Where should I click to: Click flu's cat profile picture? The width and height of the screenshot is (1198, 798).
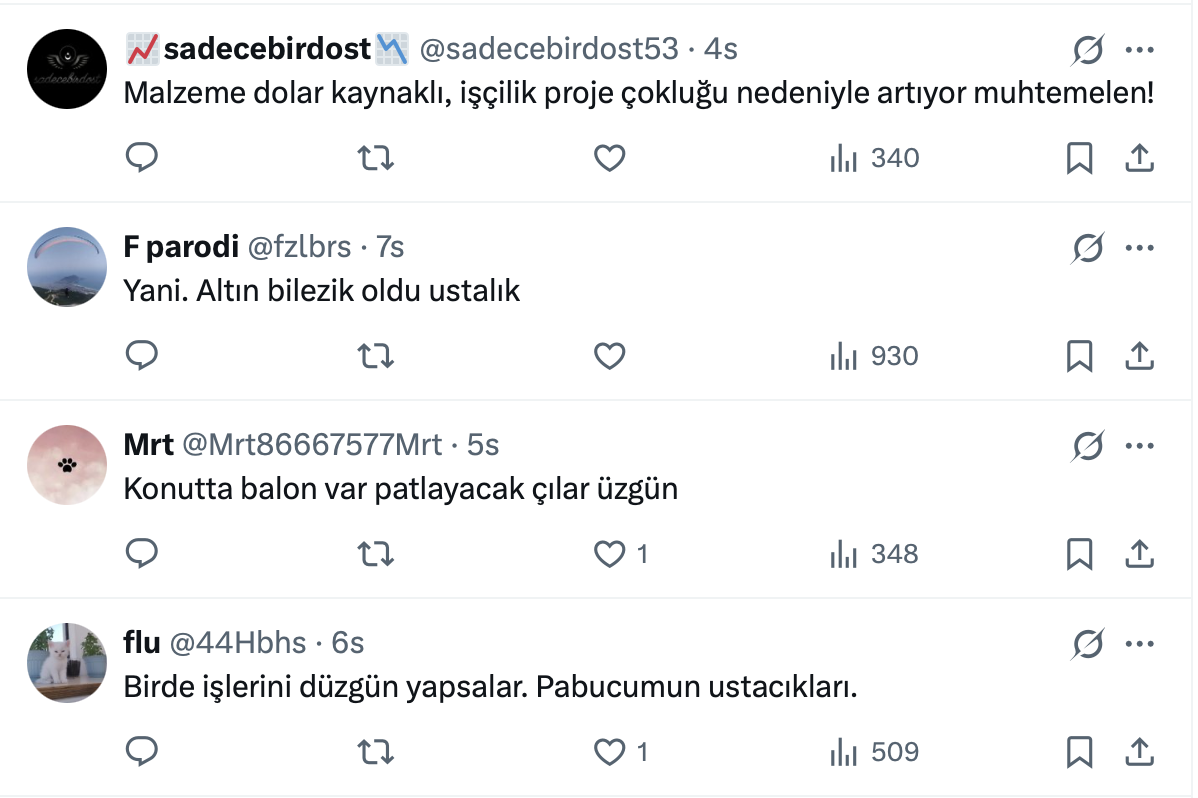[66, 662]
